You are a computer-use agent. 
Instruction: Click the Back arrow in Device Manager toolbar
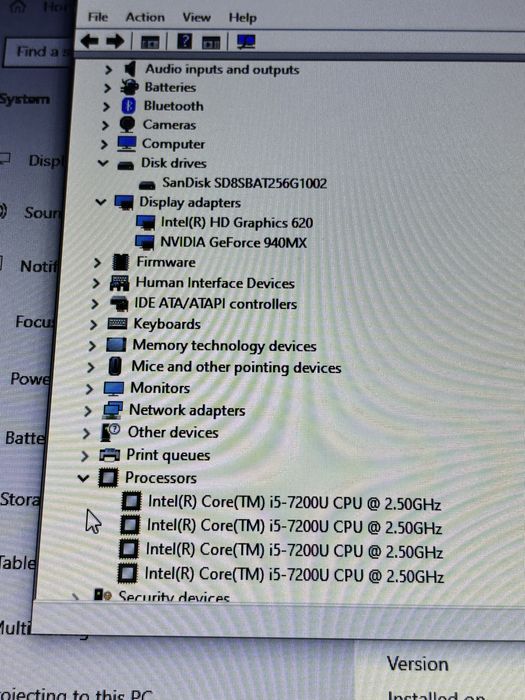[89, 42]
